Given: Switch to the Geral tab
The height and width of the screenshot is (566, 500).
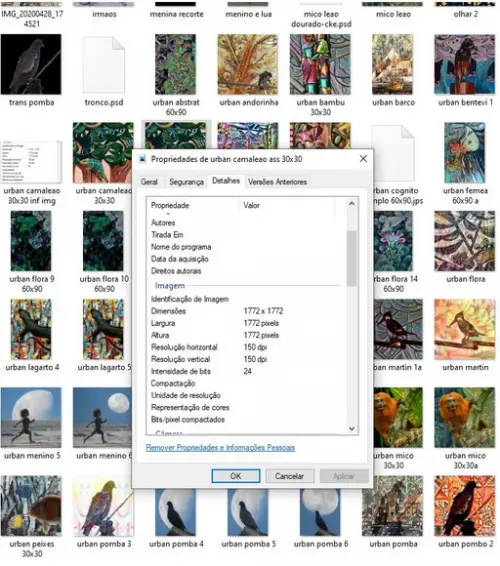Looking at the screenshot, I should pyautogui.click(x=149, y=182).
